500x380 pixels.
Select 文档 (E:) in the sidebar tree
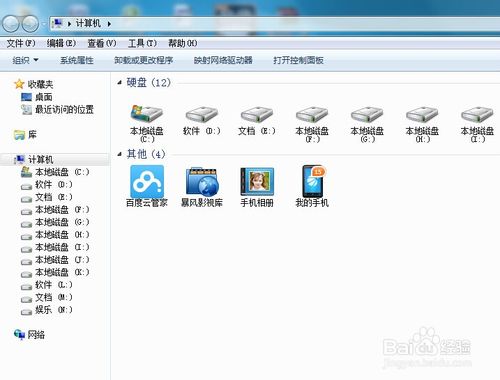(47, 197)
